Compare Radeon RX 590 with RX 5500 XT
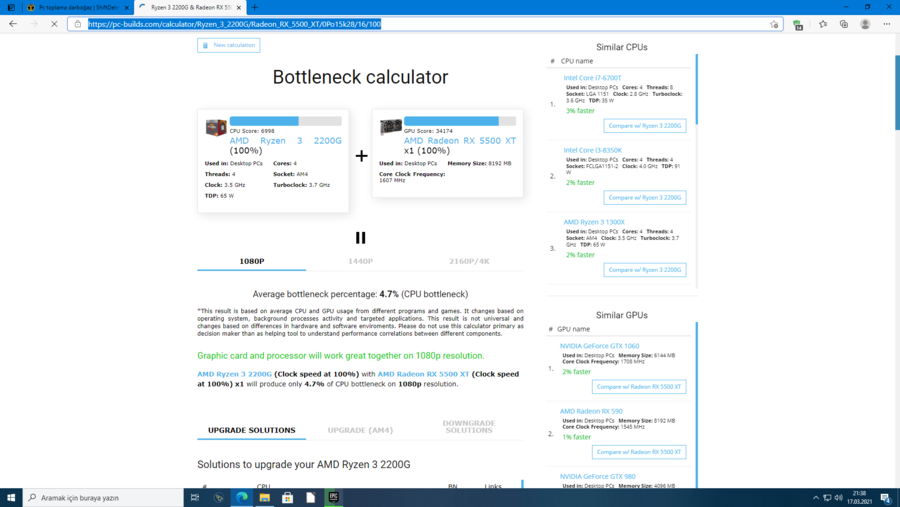The image size is (900, 507). (639, 452)
